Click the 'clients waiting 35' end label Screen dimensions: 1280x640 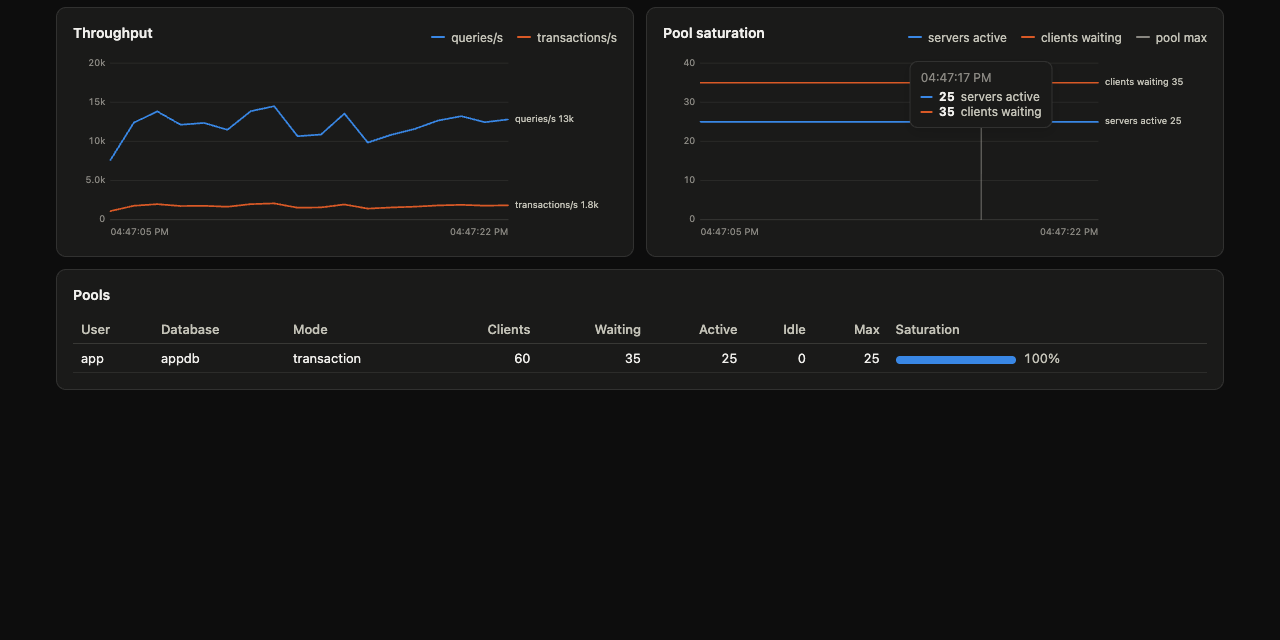pos(1144,82)
